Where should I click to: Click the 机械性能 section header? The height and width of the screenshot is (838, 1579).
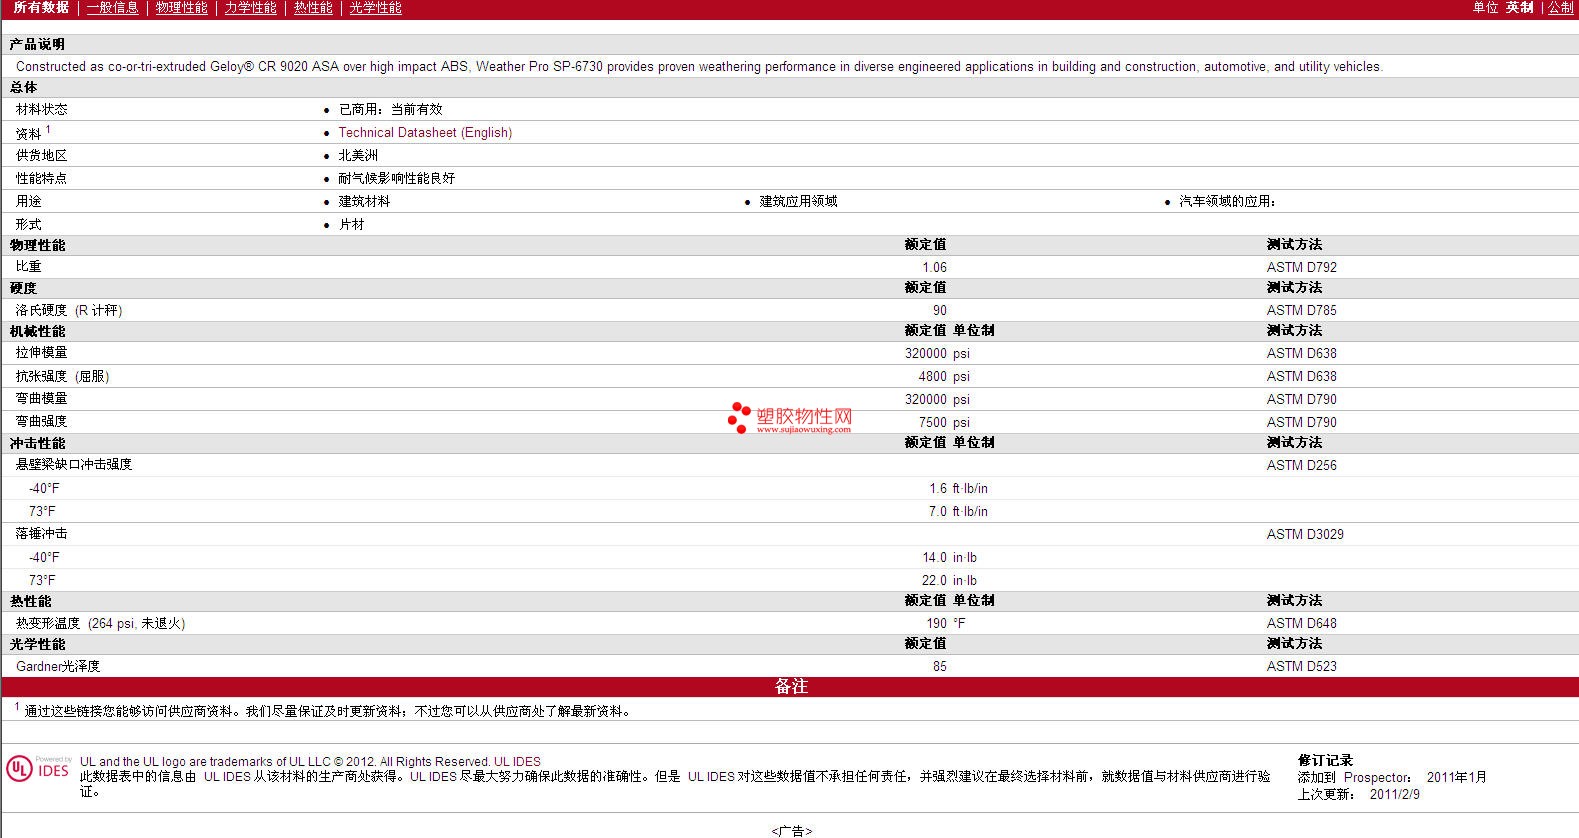pyautogui.click(x=37, y=331)
